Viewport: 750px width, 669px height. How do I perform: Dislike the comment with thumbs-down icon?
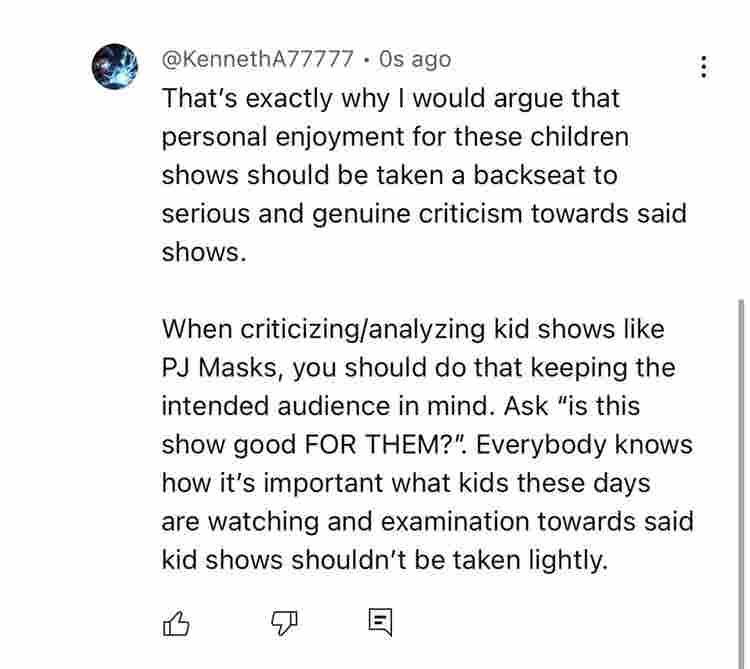click(x=284, y=623)
